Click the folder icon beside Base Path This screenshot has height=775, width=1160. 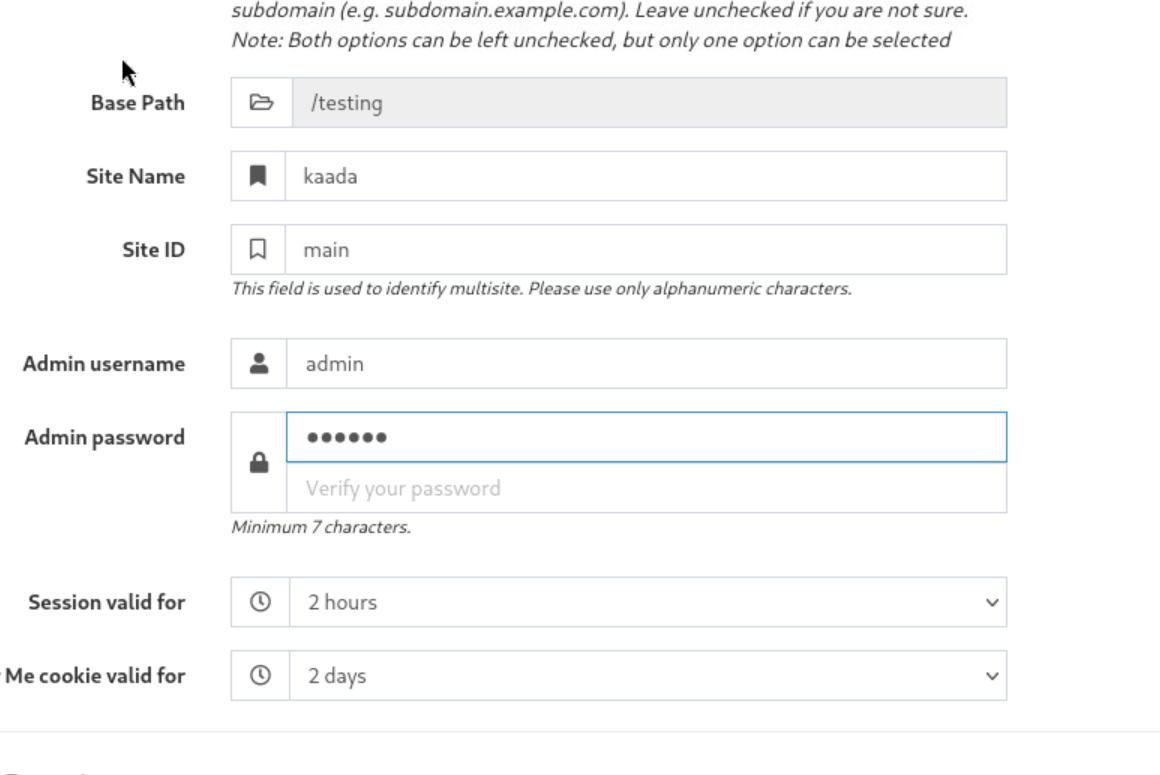[261, 103]
